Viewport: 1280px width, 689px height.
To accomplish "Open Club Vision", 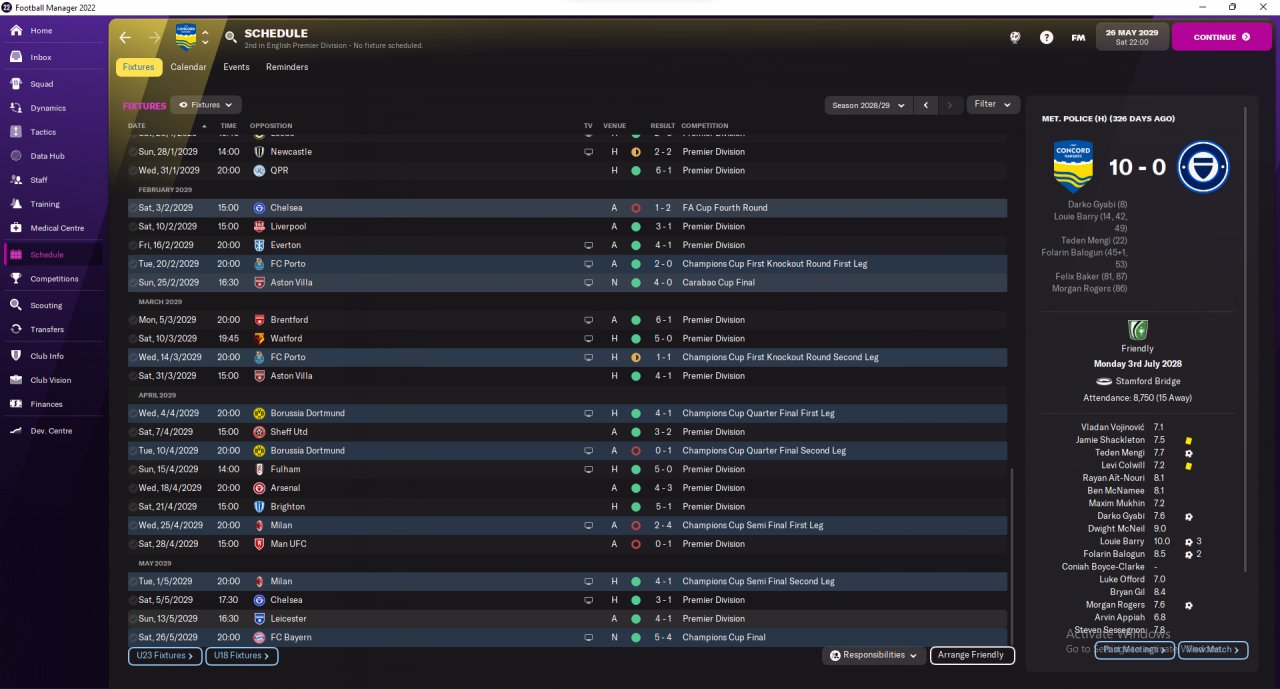I will pyautogui.click(x=54, y=380).
